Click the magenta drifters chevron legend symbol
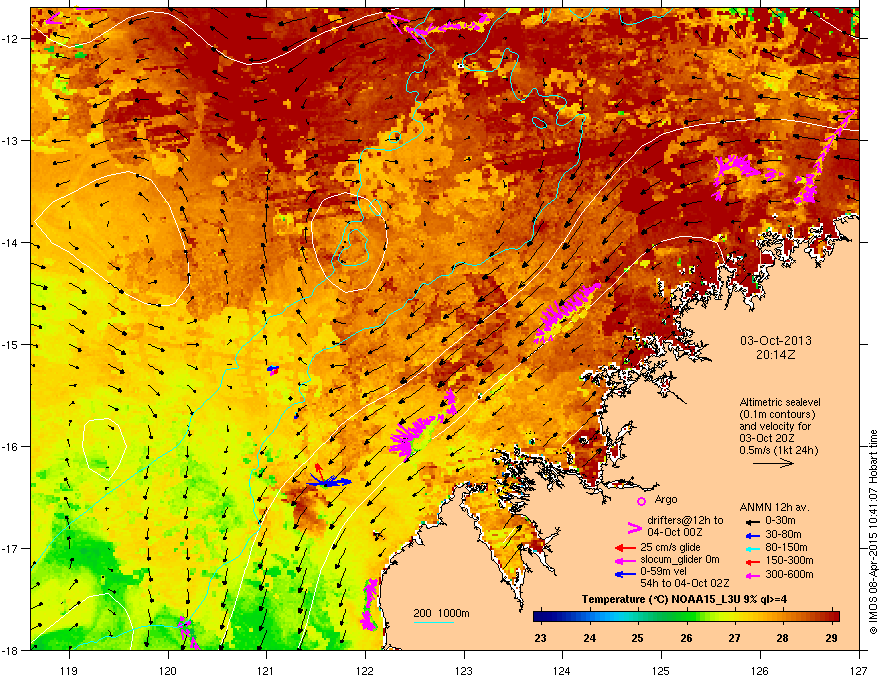880x680 pixels. [634, 528]
